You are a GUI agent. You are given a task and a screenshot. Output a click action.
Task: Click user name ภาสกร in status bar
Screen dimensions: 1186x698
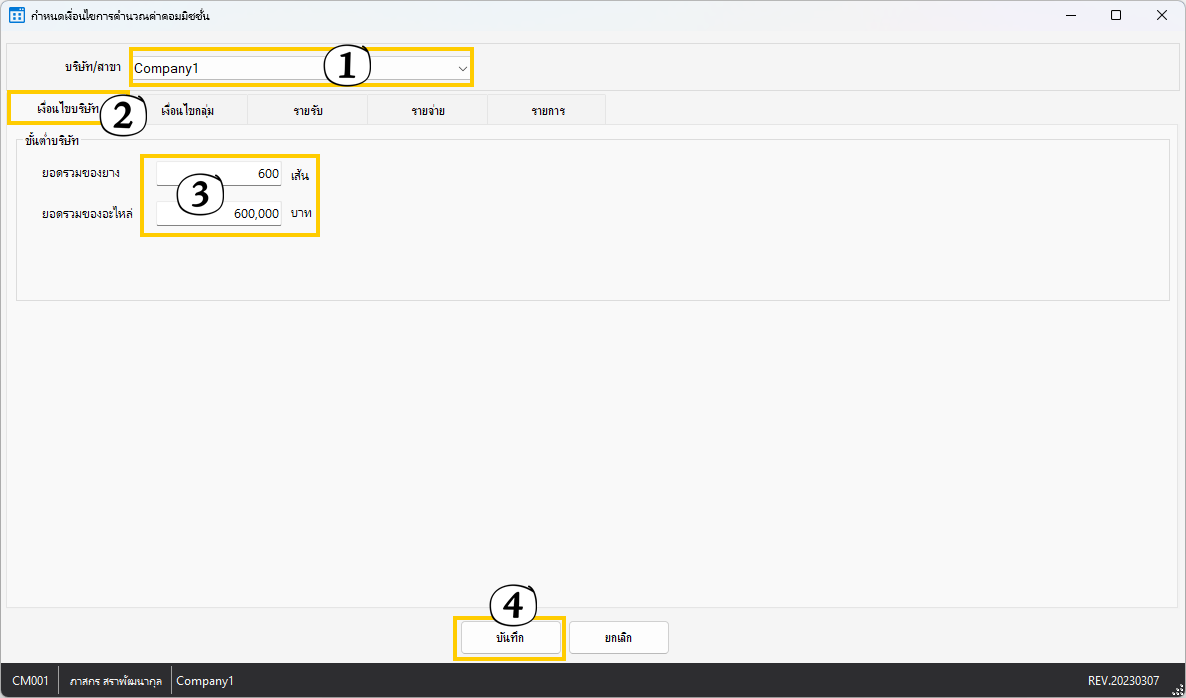[115, 681]
